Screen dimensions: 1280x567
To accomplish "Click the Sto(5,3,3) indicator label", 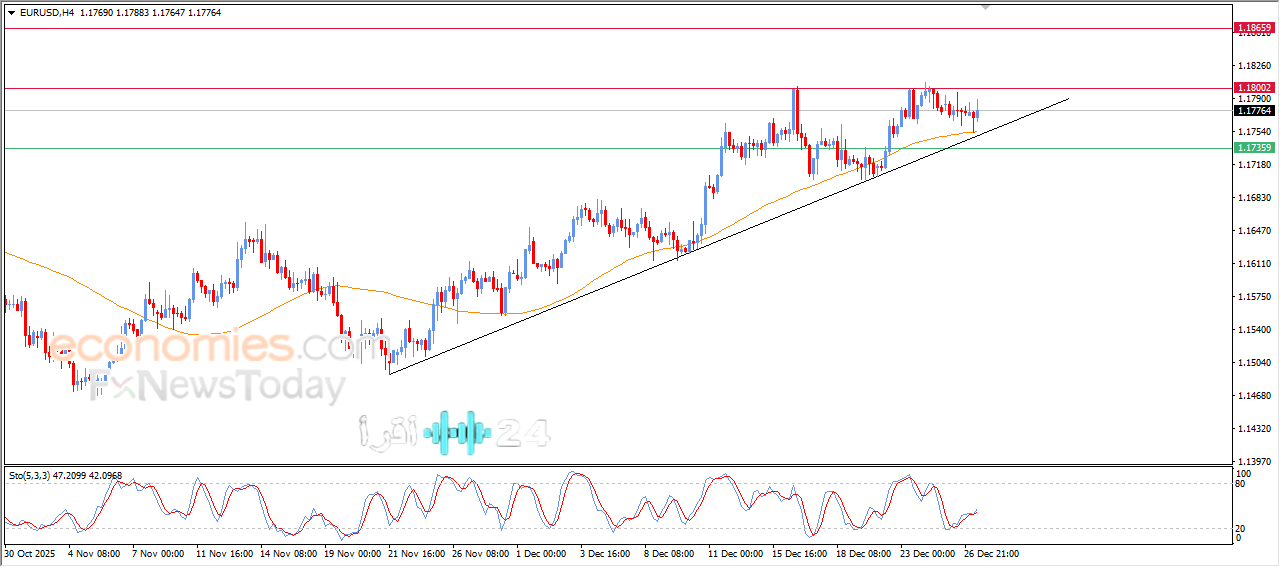I will 35,475.
